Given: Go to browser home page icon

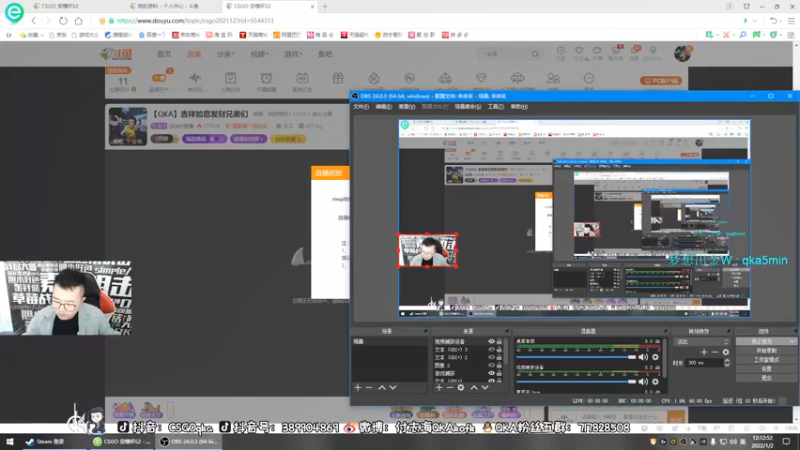Looking at the screenshot, I should (79, 21).
